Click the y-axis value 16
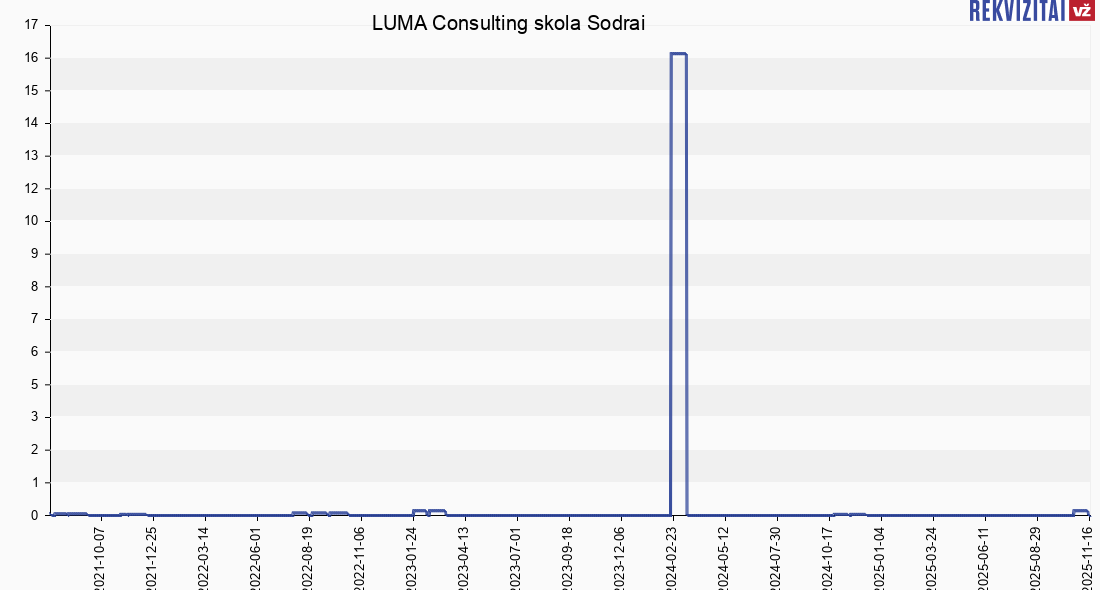The image size is (1100, 590). coord(33,58)
